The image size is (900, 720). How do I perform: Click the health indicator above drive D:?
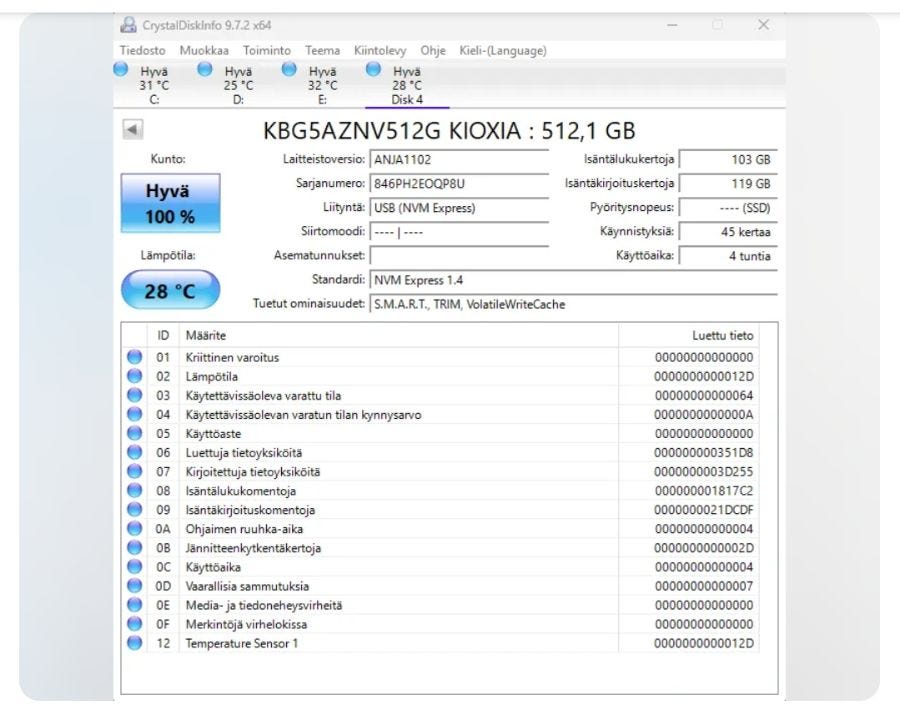click(205, 68)
